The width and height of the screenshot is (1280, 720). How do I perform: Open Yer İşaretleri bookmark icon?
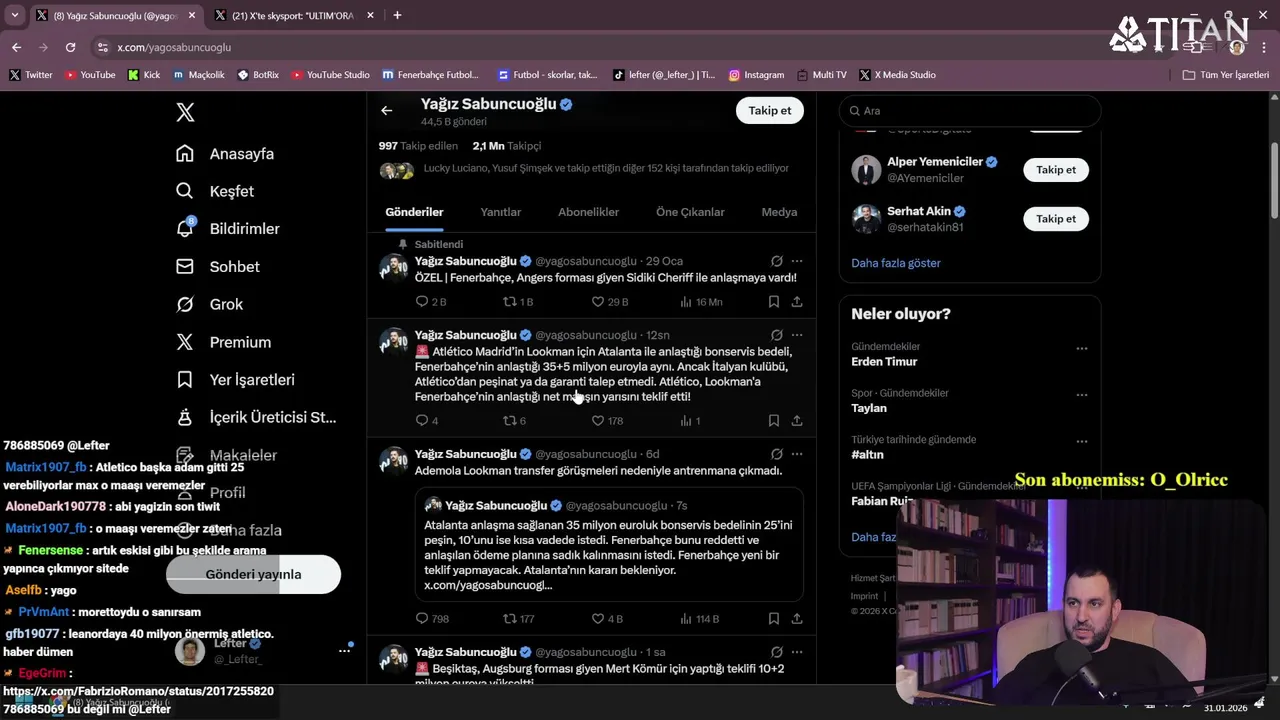pyautogui.click(x=185, y=380)
